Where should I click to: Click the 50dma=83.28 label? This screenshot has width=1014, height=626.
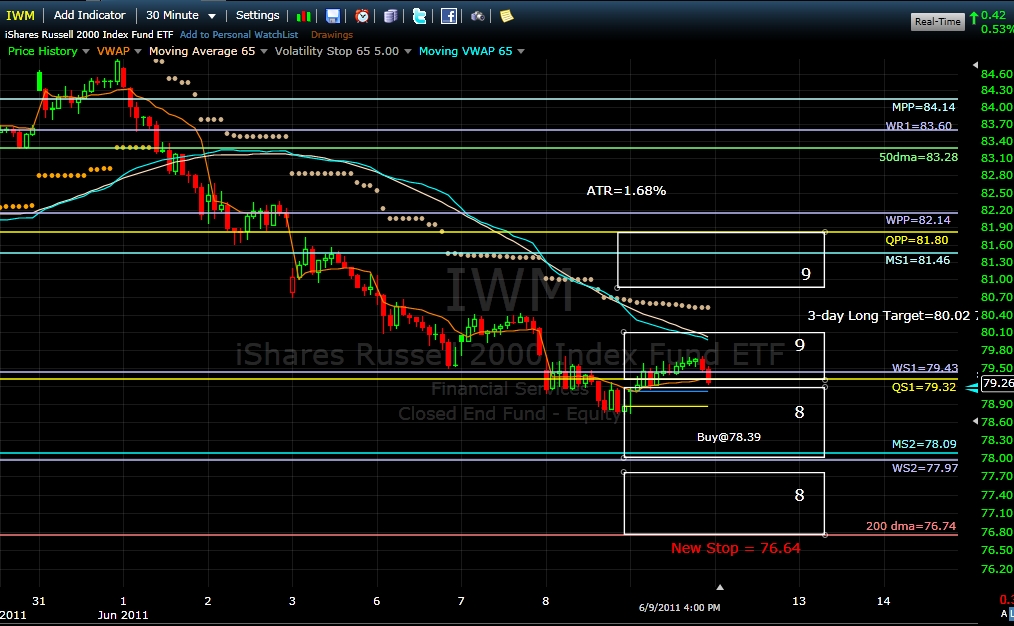[918, 157]
